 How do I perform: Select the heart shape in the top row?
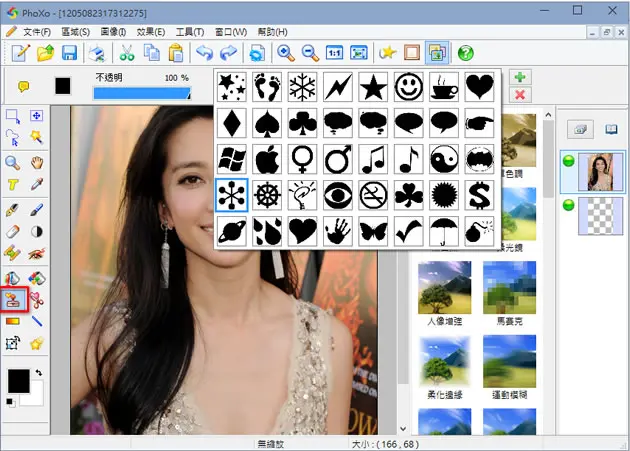[x=479, y=87]
